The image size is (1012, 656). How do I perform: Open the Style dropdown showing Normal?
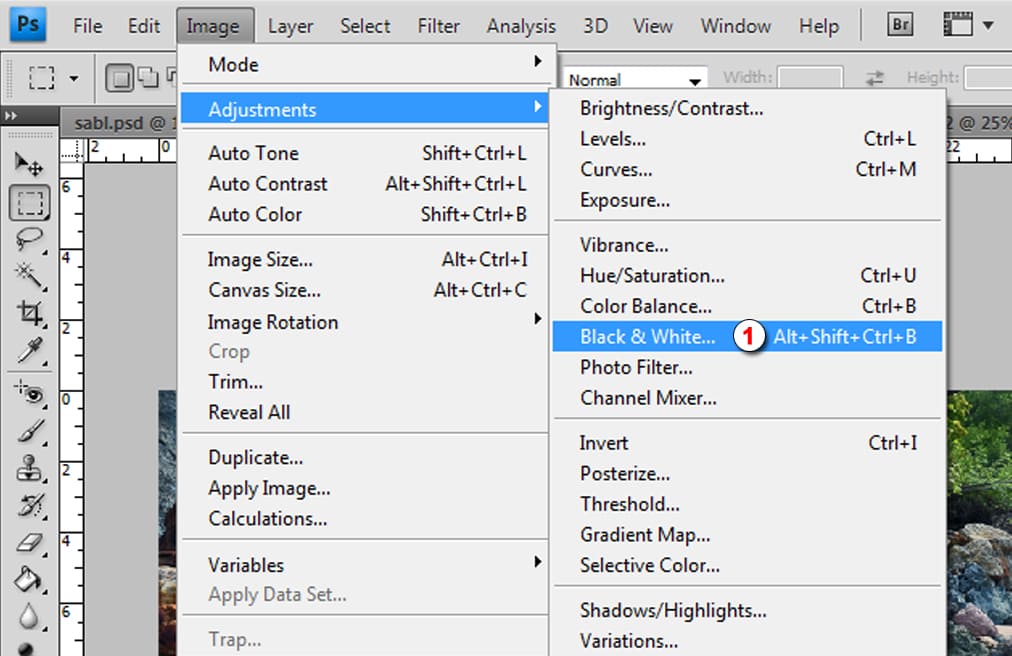click(636, 80)
